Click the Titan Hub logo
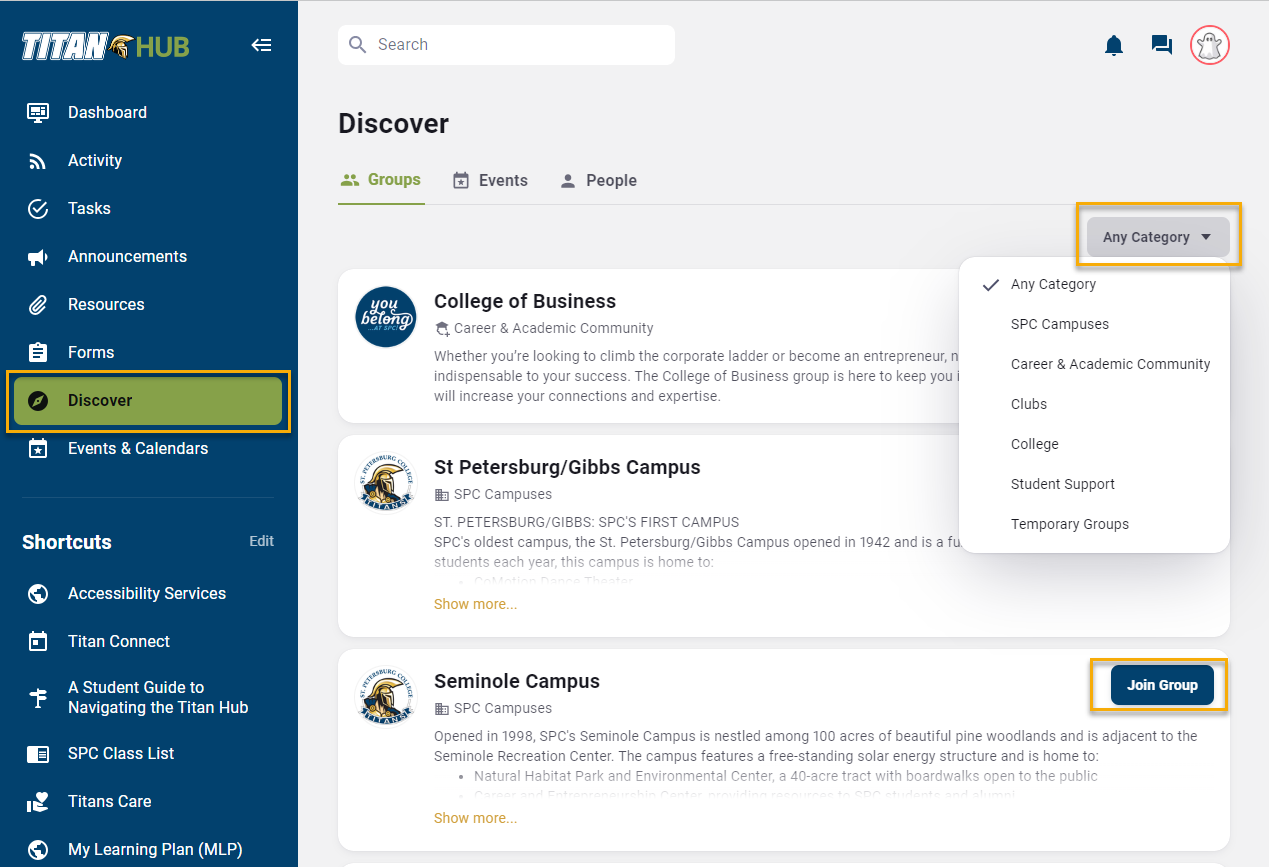This screenshot has width=1269, height=867. click(x=106, y=45)
